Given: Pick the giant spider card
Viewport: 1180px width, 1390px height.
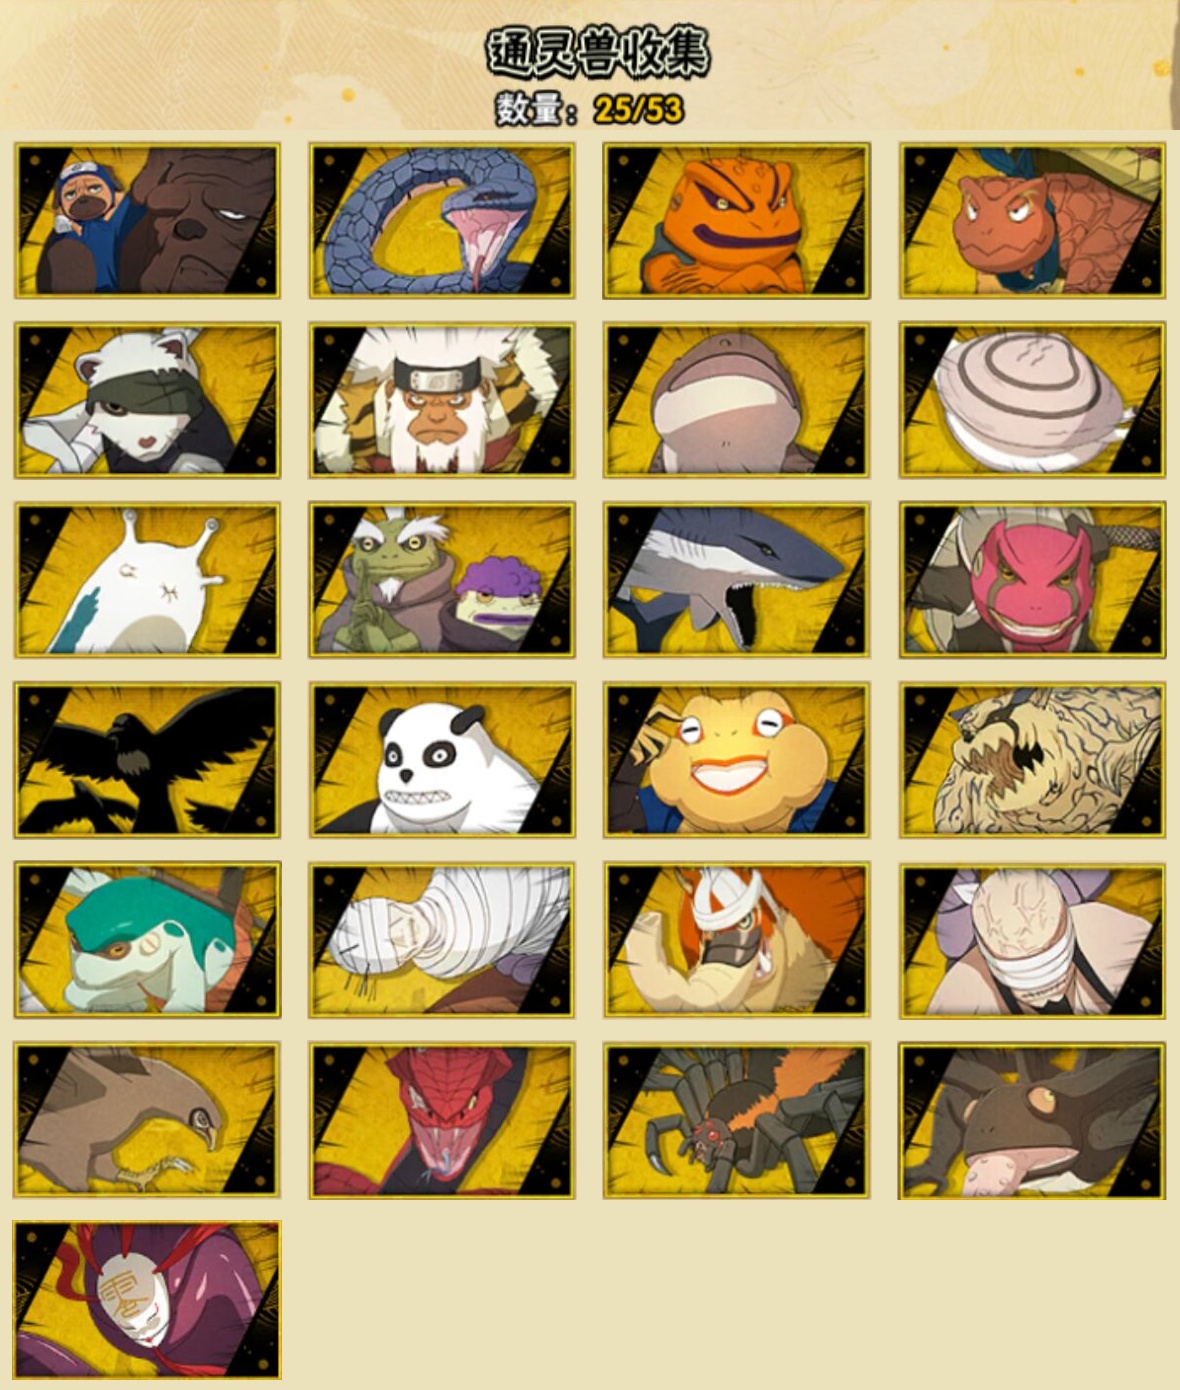Looking at the screenshot, I should coord(737,1120).
